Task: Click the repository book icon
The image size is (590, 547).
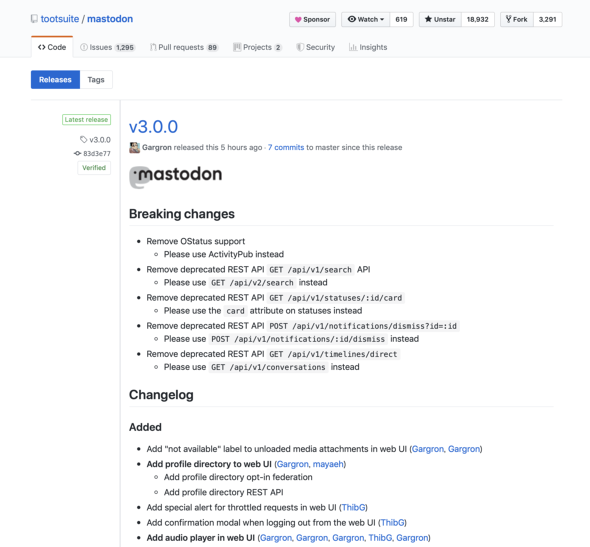Action: (34, 19)
